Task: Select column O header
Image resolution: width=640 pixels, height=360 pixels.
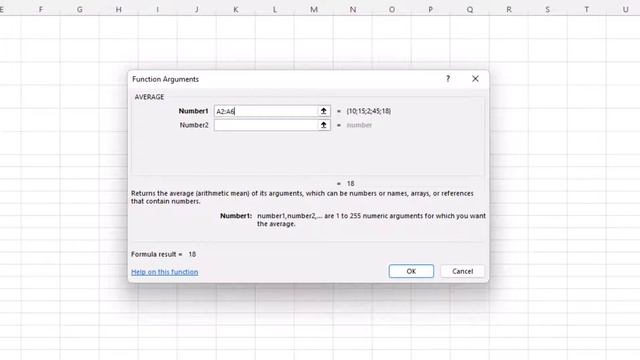Action: pos(392,9)
